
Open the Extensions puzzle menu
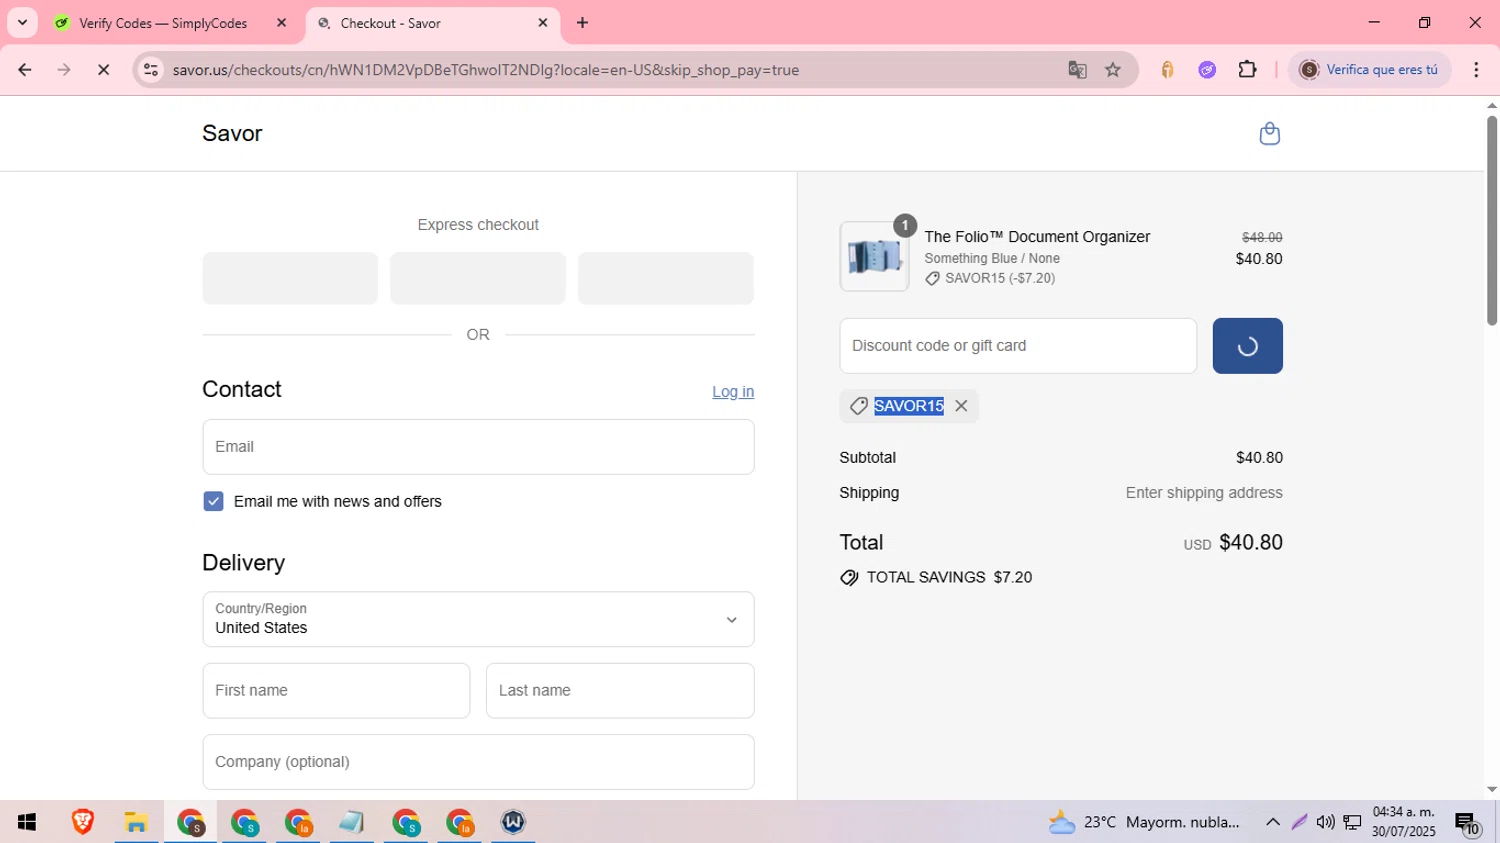pos(1247,70)
